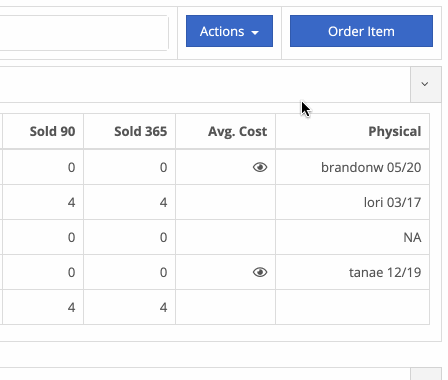Sort by Physical column header
448x380 pixels.
point(395,131)
